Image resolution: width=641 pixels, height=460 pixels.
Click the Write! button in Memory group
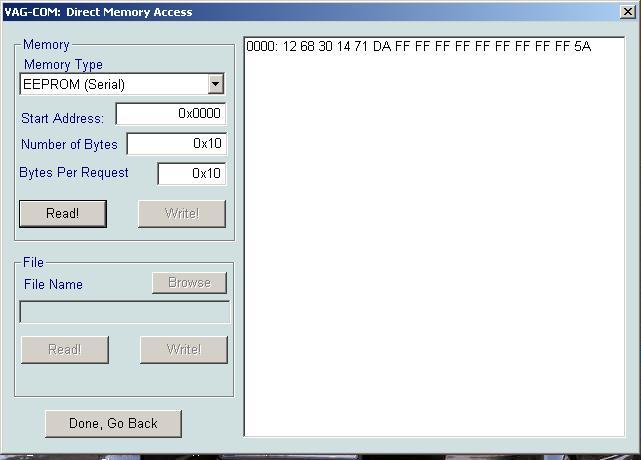(x=182, y=213)
